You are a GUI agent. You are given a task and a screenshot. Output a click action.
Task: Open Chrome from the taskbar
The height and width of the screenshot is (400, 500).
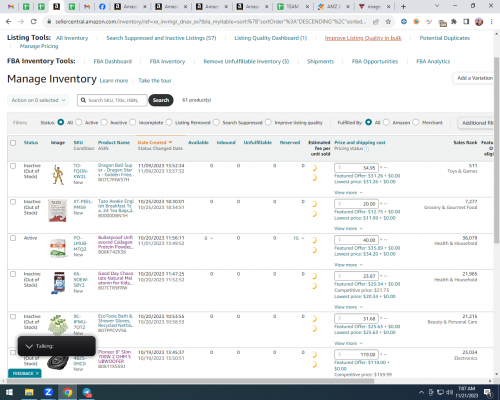pos(68,392)
